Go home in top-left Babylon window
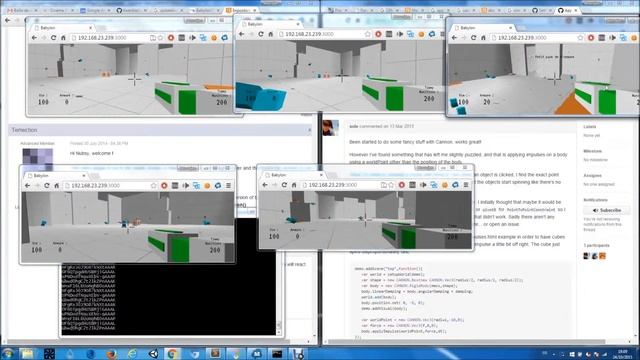This screenshot has height=360, width=640. 63,38
